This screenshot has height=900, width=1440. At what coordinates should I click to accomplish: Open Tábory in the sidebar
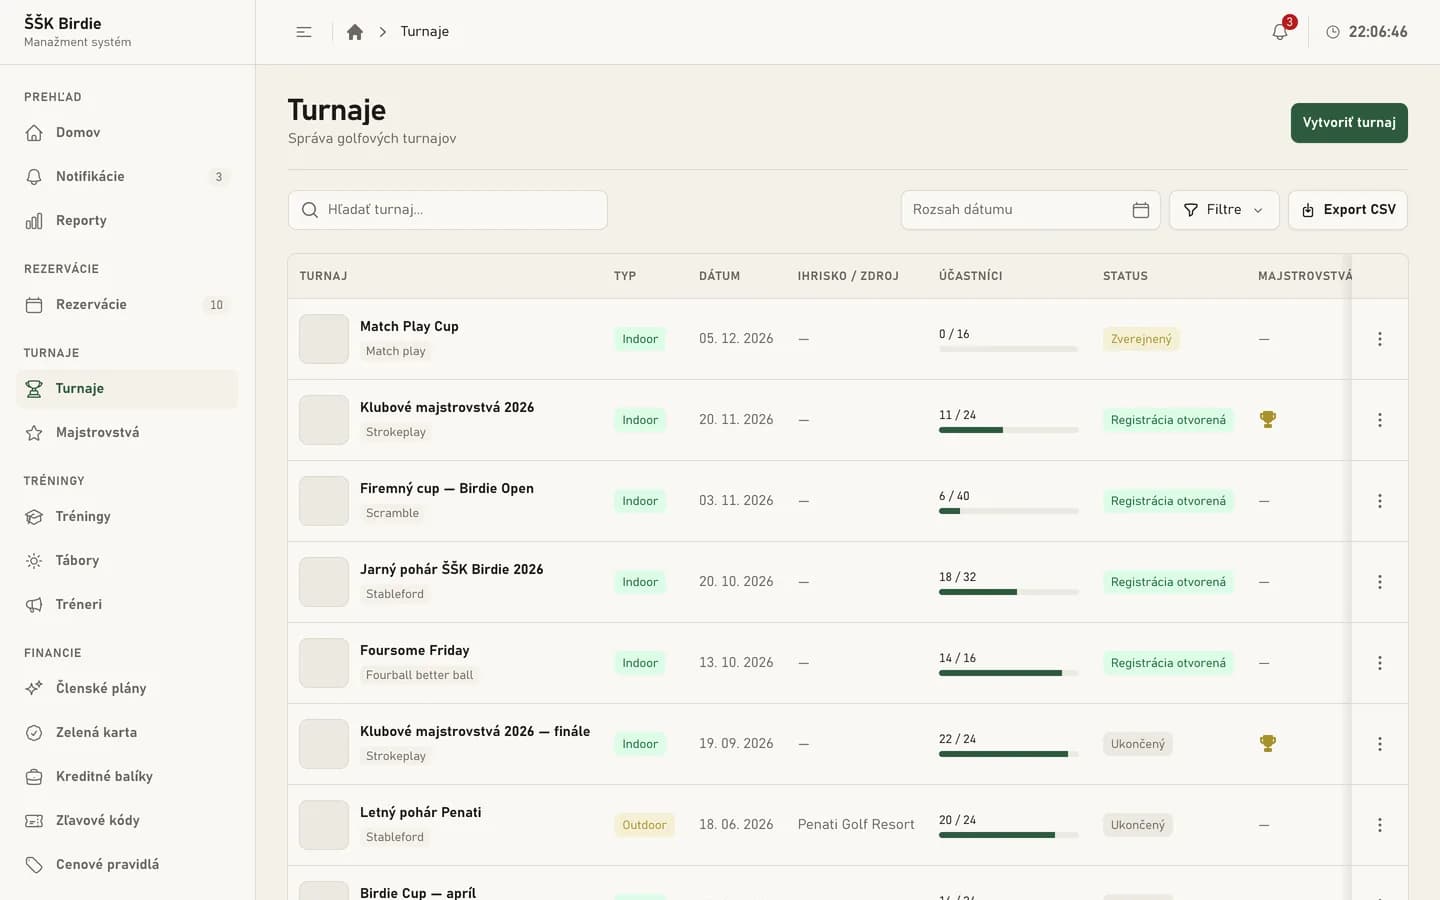127,561
